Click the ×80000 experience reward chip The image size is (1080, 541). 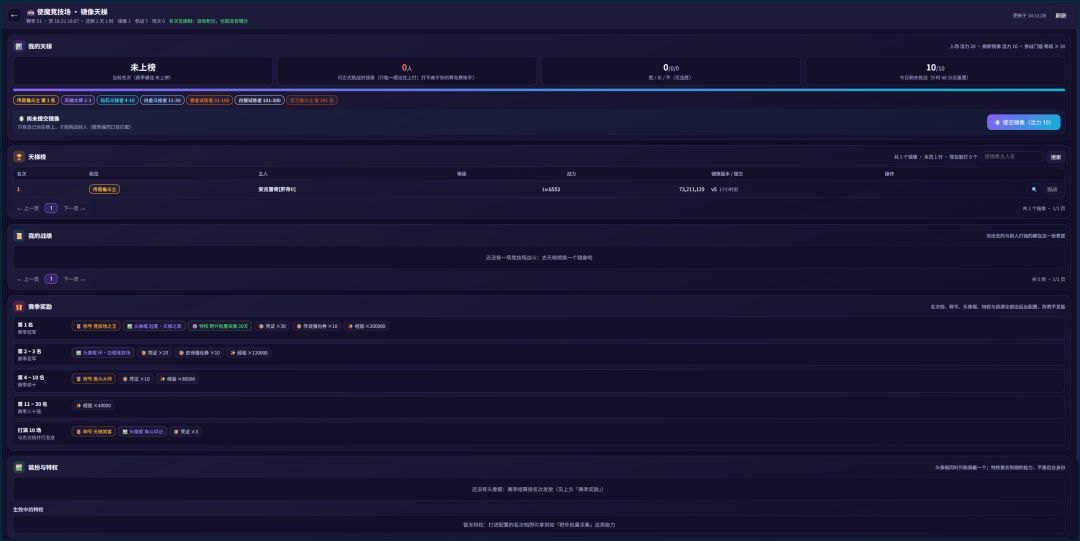[x=178, y=378]
